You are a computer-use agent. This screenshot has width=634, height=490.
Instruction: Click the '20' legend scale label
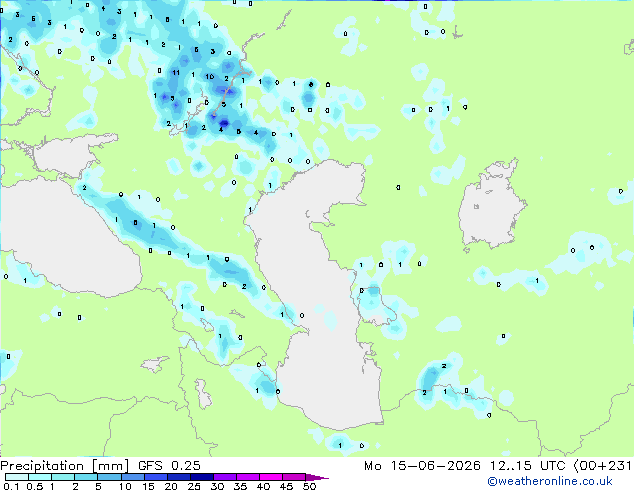pos(171,486)
